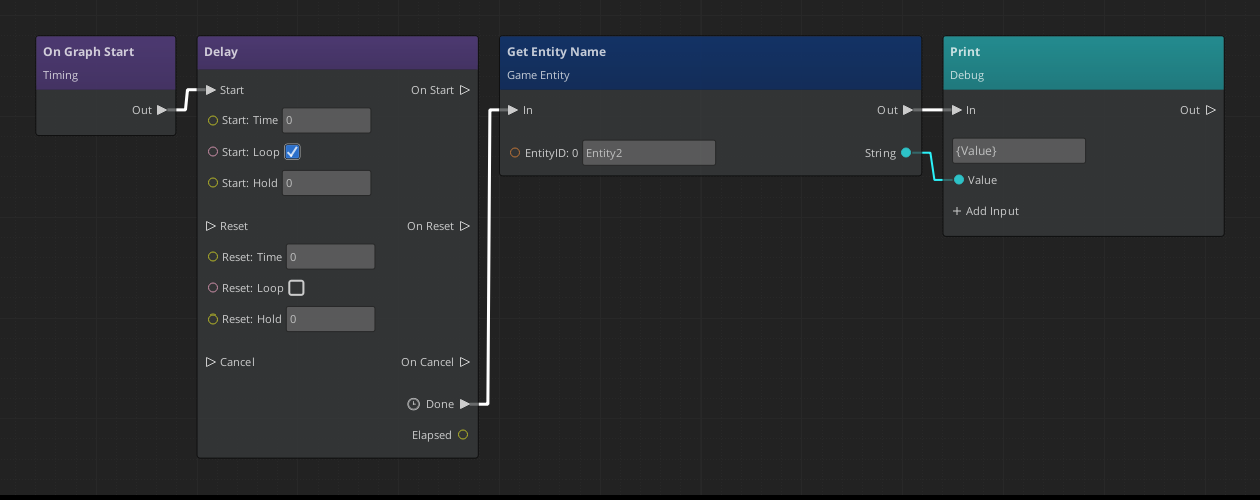Click the Start: Loop port circle
Screen dimensions: 1260x500
212,152
